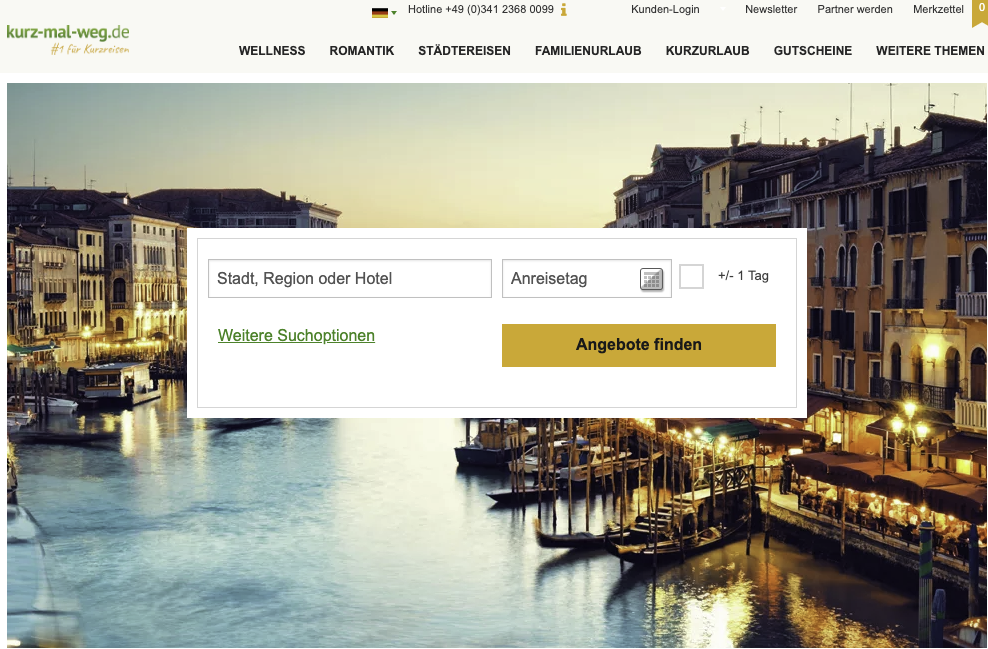The image size is (988, 649).
Task: Follow the Partner werden link
Action: click(854, 9)
